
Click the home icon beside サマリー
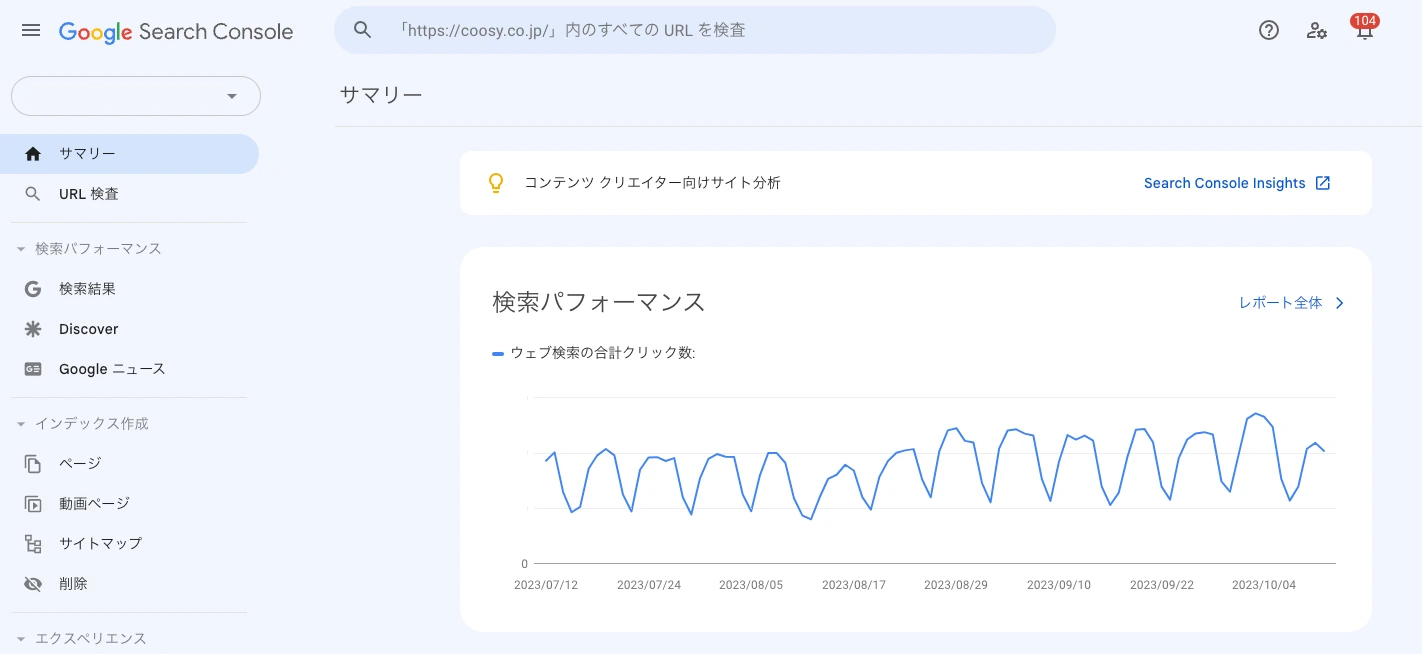[x=33, y=154]
